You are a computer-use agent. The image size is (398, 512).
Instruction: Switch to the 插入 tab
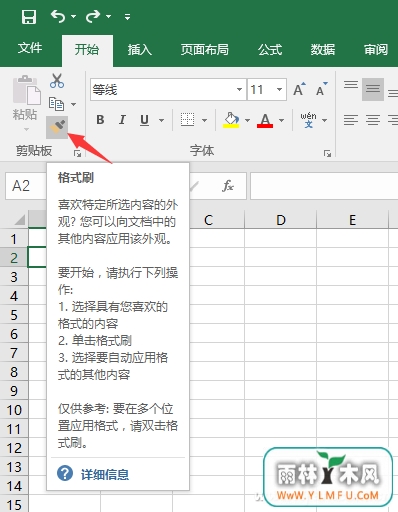[140, 50]
